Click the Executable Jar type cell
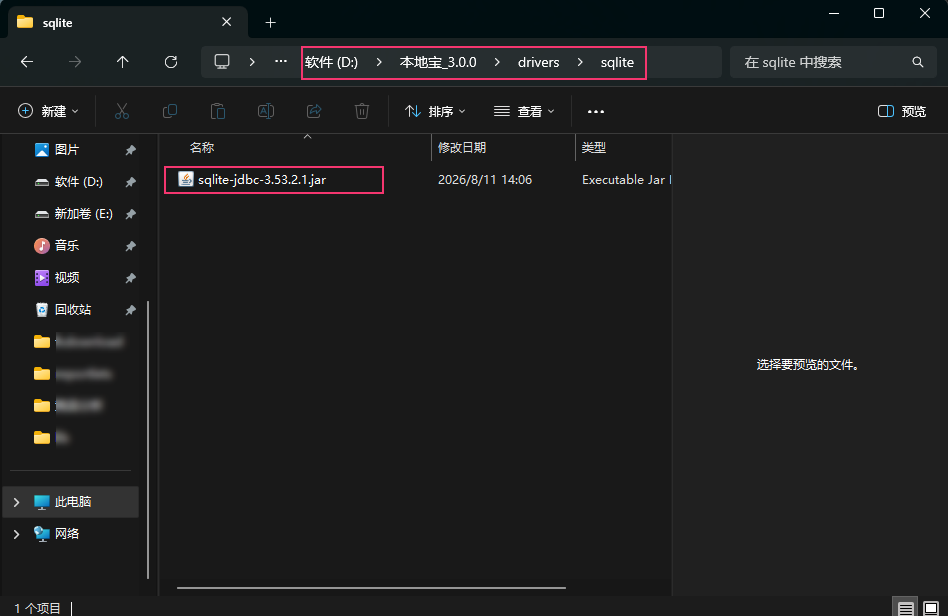The image size is (948, 616). (626, 180)
